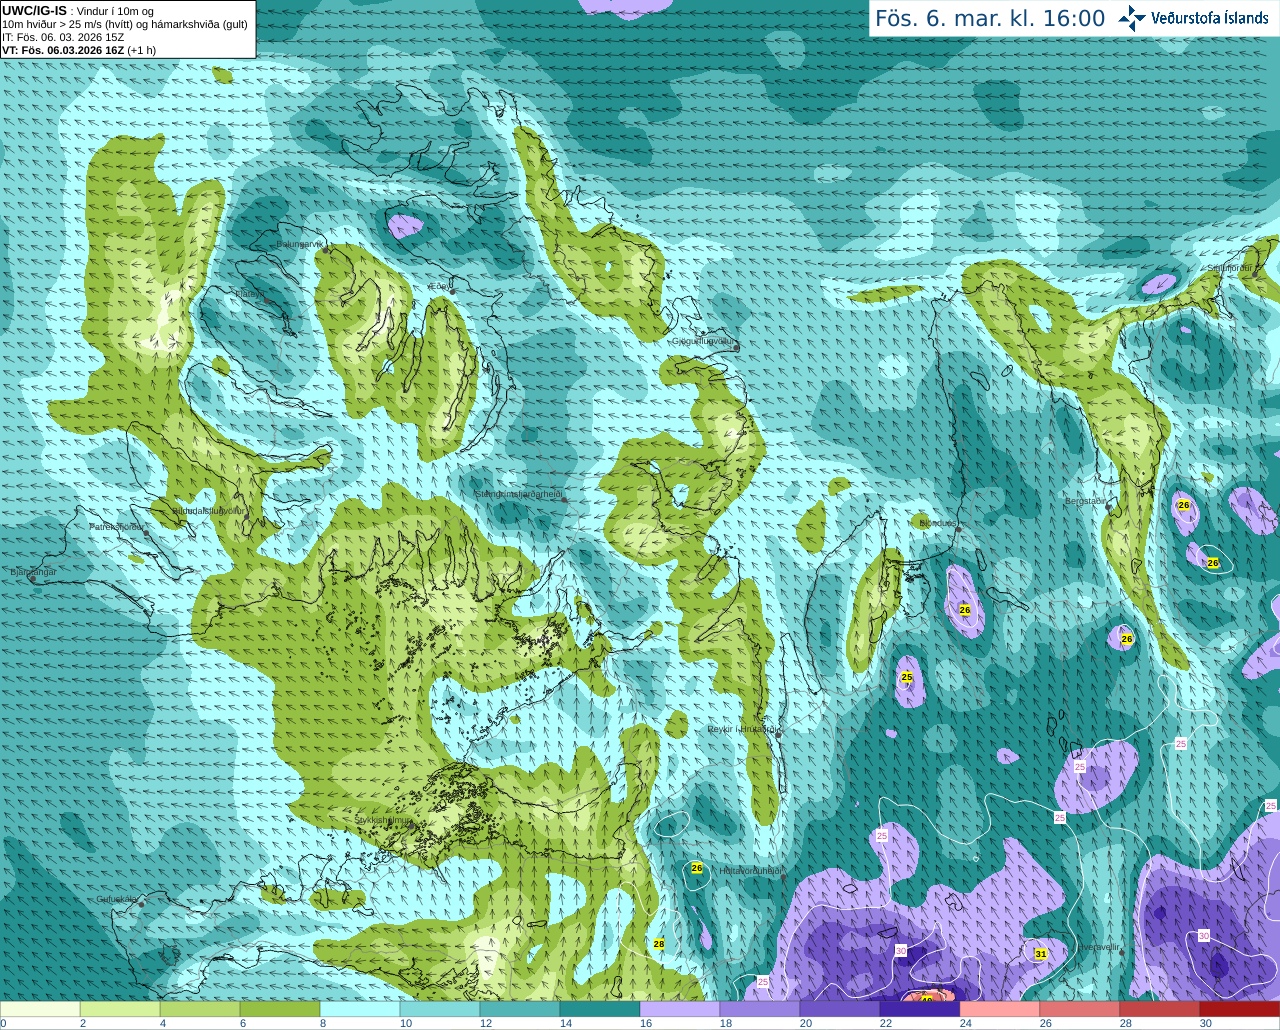This screenshot has height=1030, width=1280.
Task: Click the UWC/IG-IS model title
Action: click(x=34, y=10)
